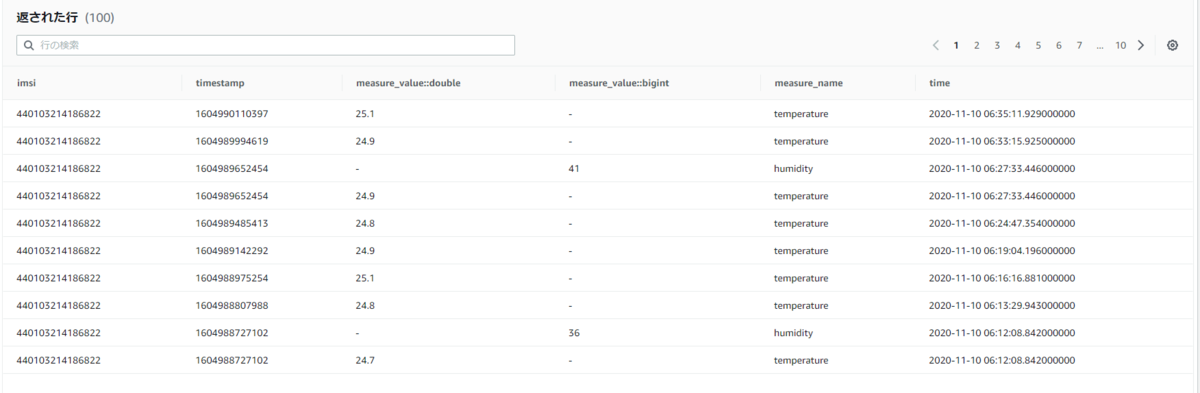The width and height of the screenshot is (1200, 393).
Task: Go to previous page with left chevron
Action: pos(935,45)
